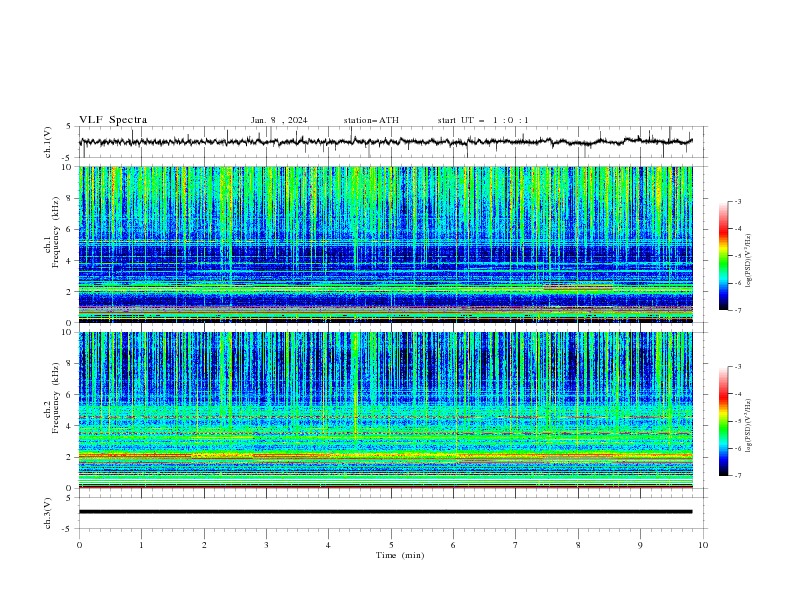
Task: Click time axis tick label "10"
Action: click(x=703, y=545)
